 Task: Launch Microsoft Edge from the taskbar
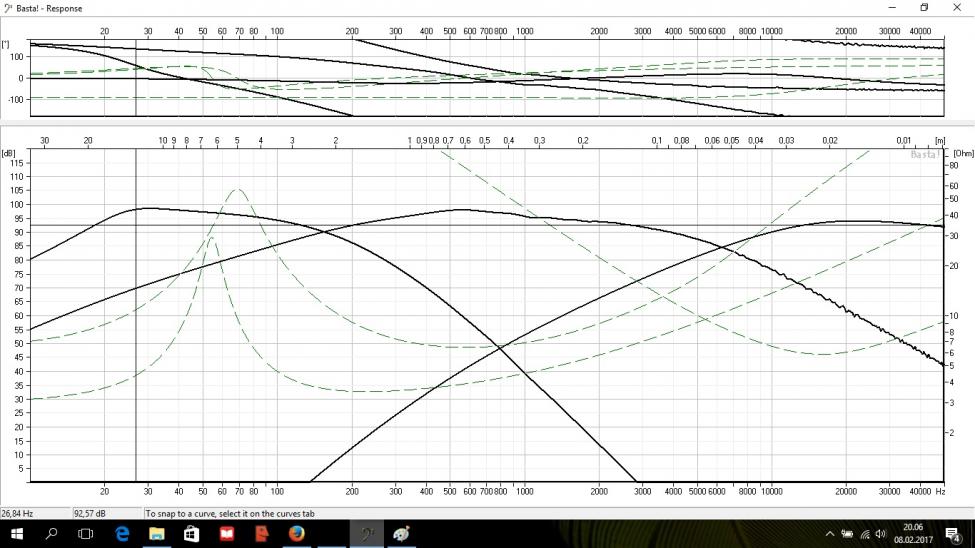(x=122, y=534)
